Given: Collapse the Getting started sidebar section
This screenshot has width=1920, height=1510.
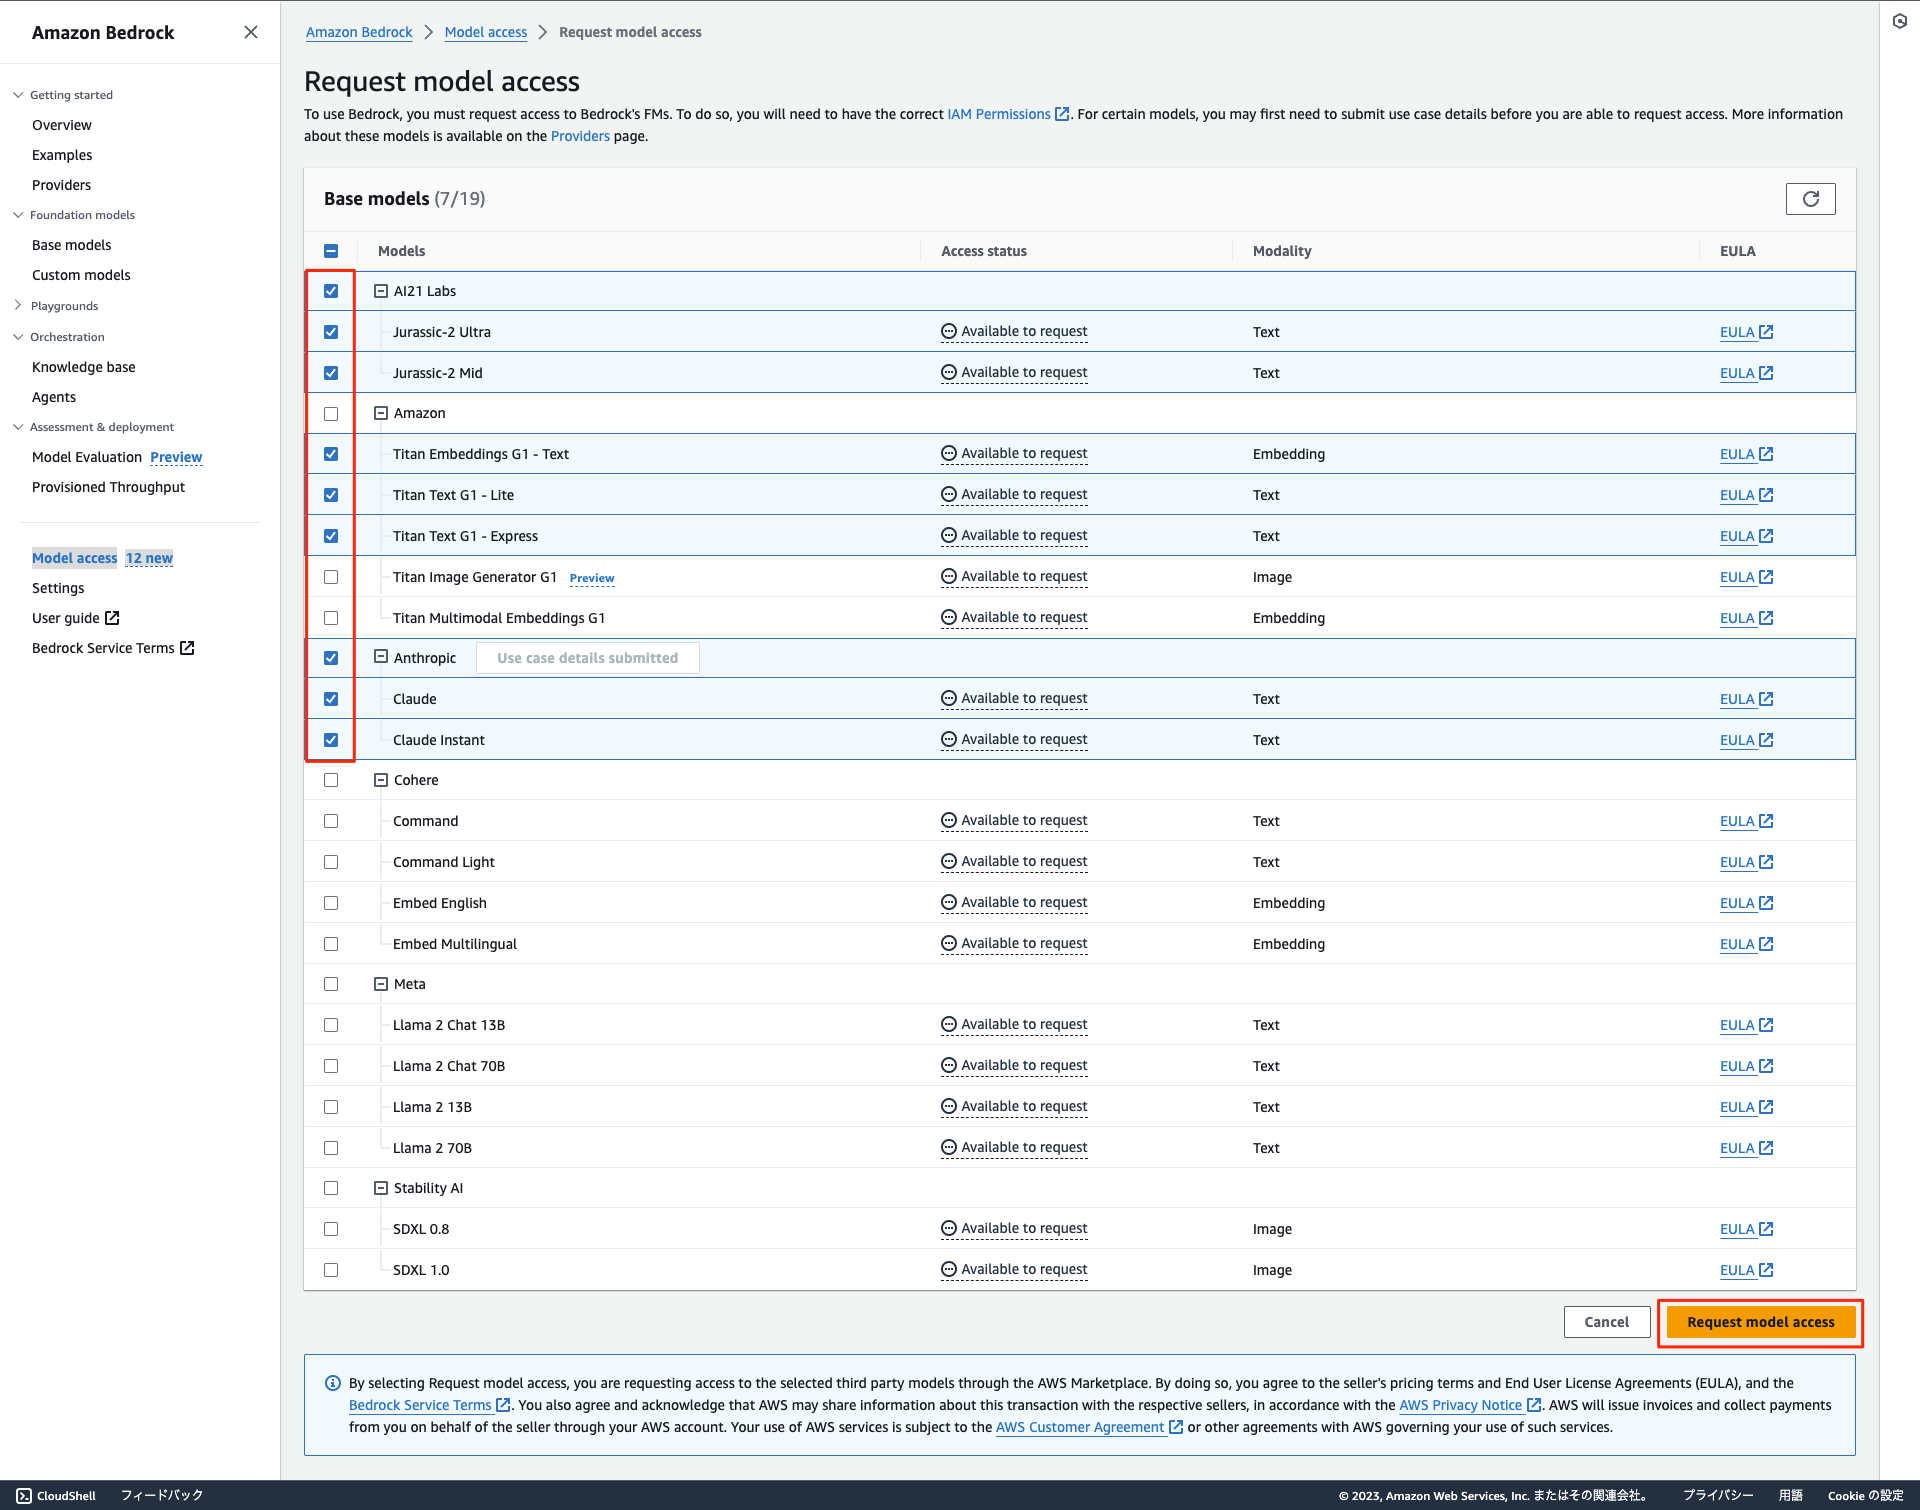Looking at the screenshot, I should pyautogui.click(x=18, y=95).
